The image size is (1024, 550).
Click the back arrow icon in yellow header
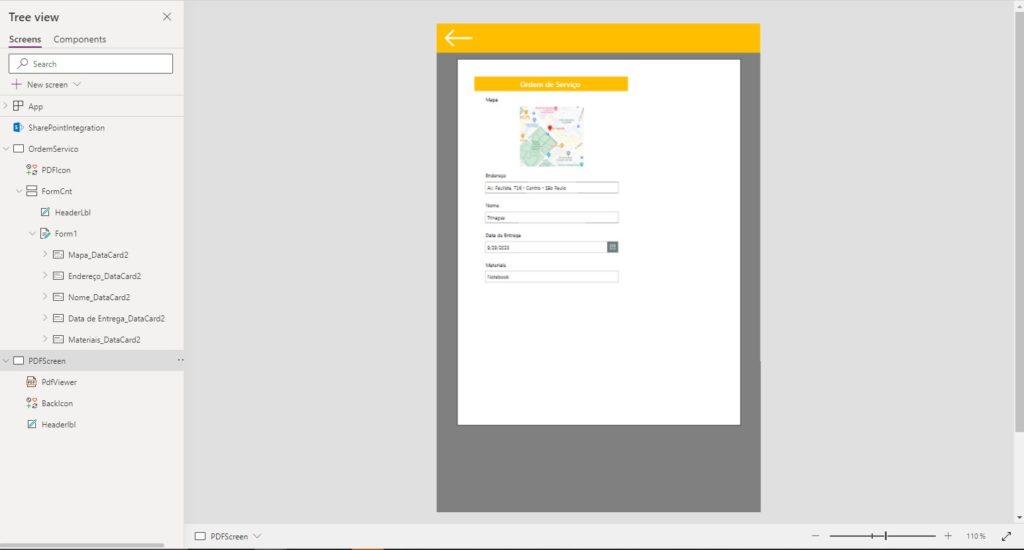(x=458, y=38)
